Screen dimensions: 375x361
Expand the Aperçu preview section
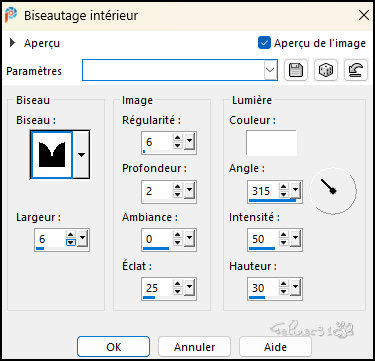pyautogui.click(x=13, y=43)
